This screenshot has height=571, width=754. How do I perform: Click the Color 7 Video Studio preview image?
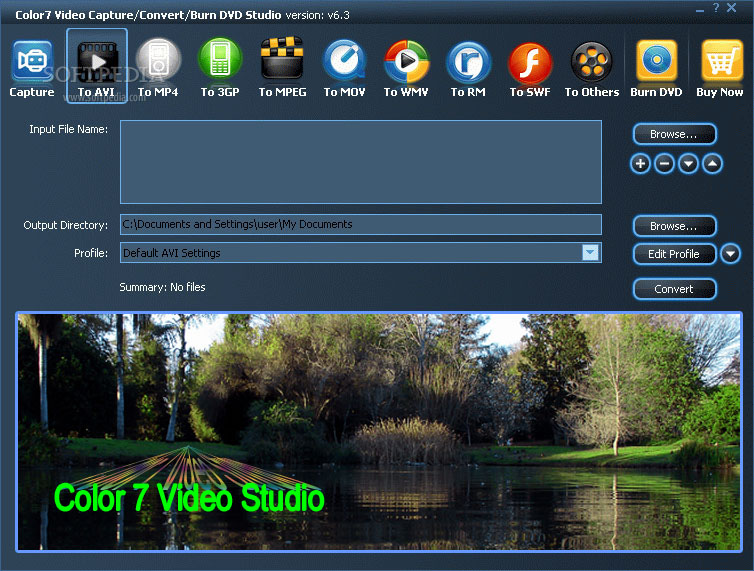[379, 431]
